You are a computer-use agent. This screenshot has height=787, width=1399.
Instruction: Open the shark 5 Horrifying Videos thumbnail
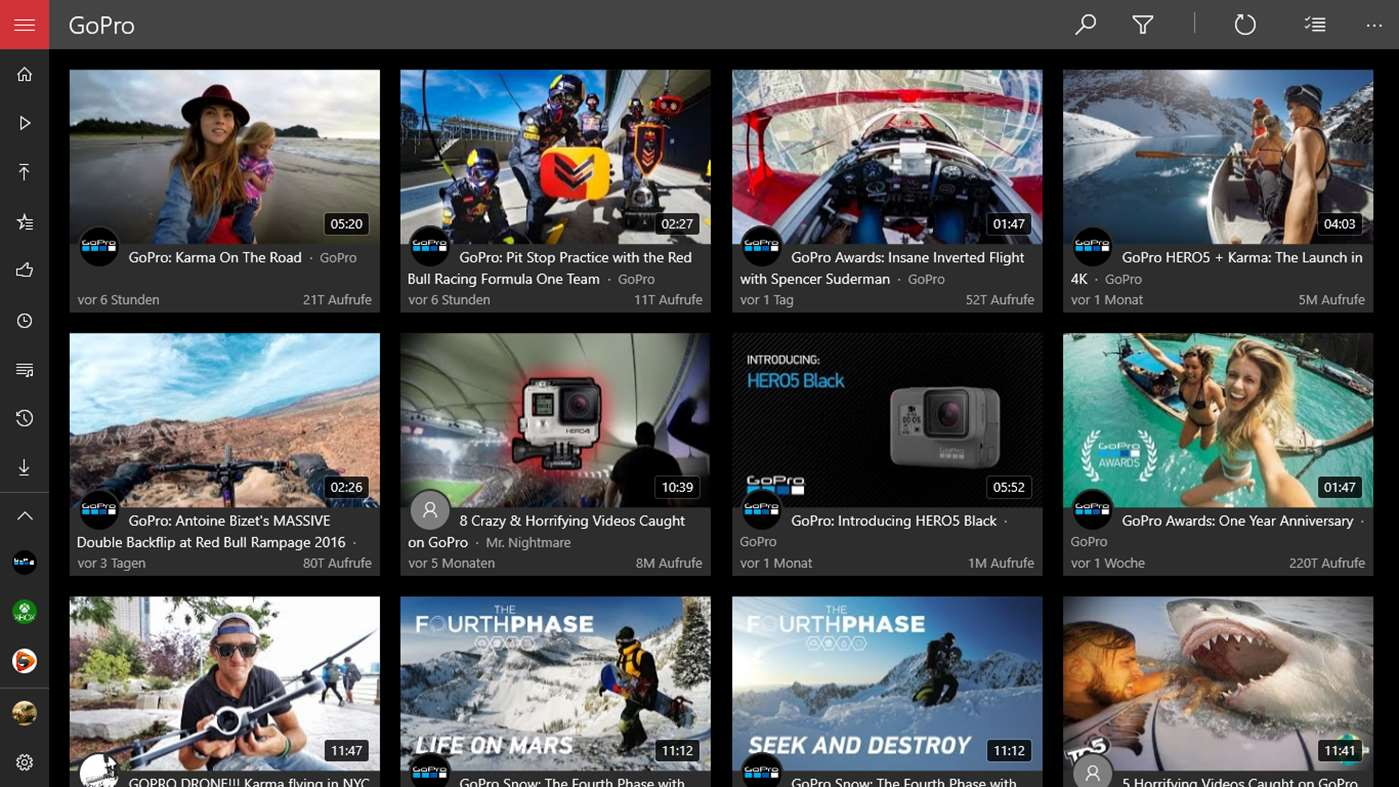click(1218, 684)
